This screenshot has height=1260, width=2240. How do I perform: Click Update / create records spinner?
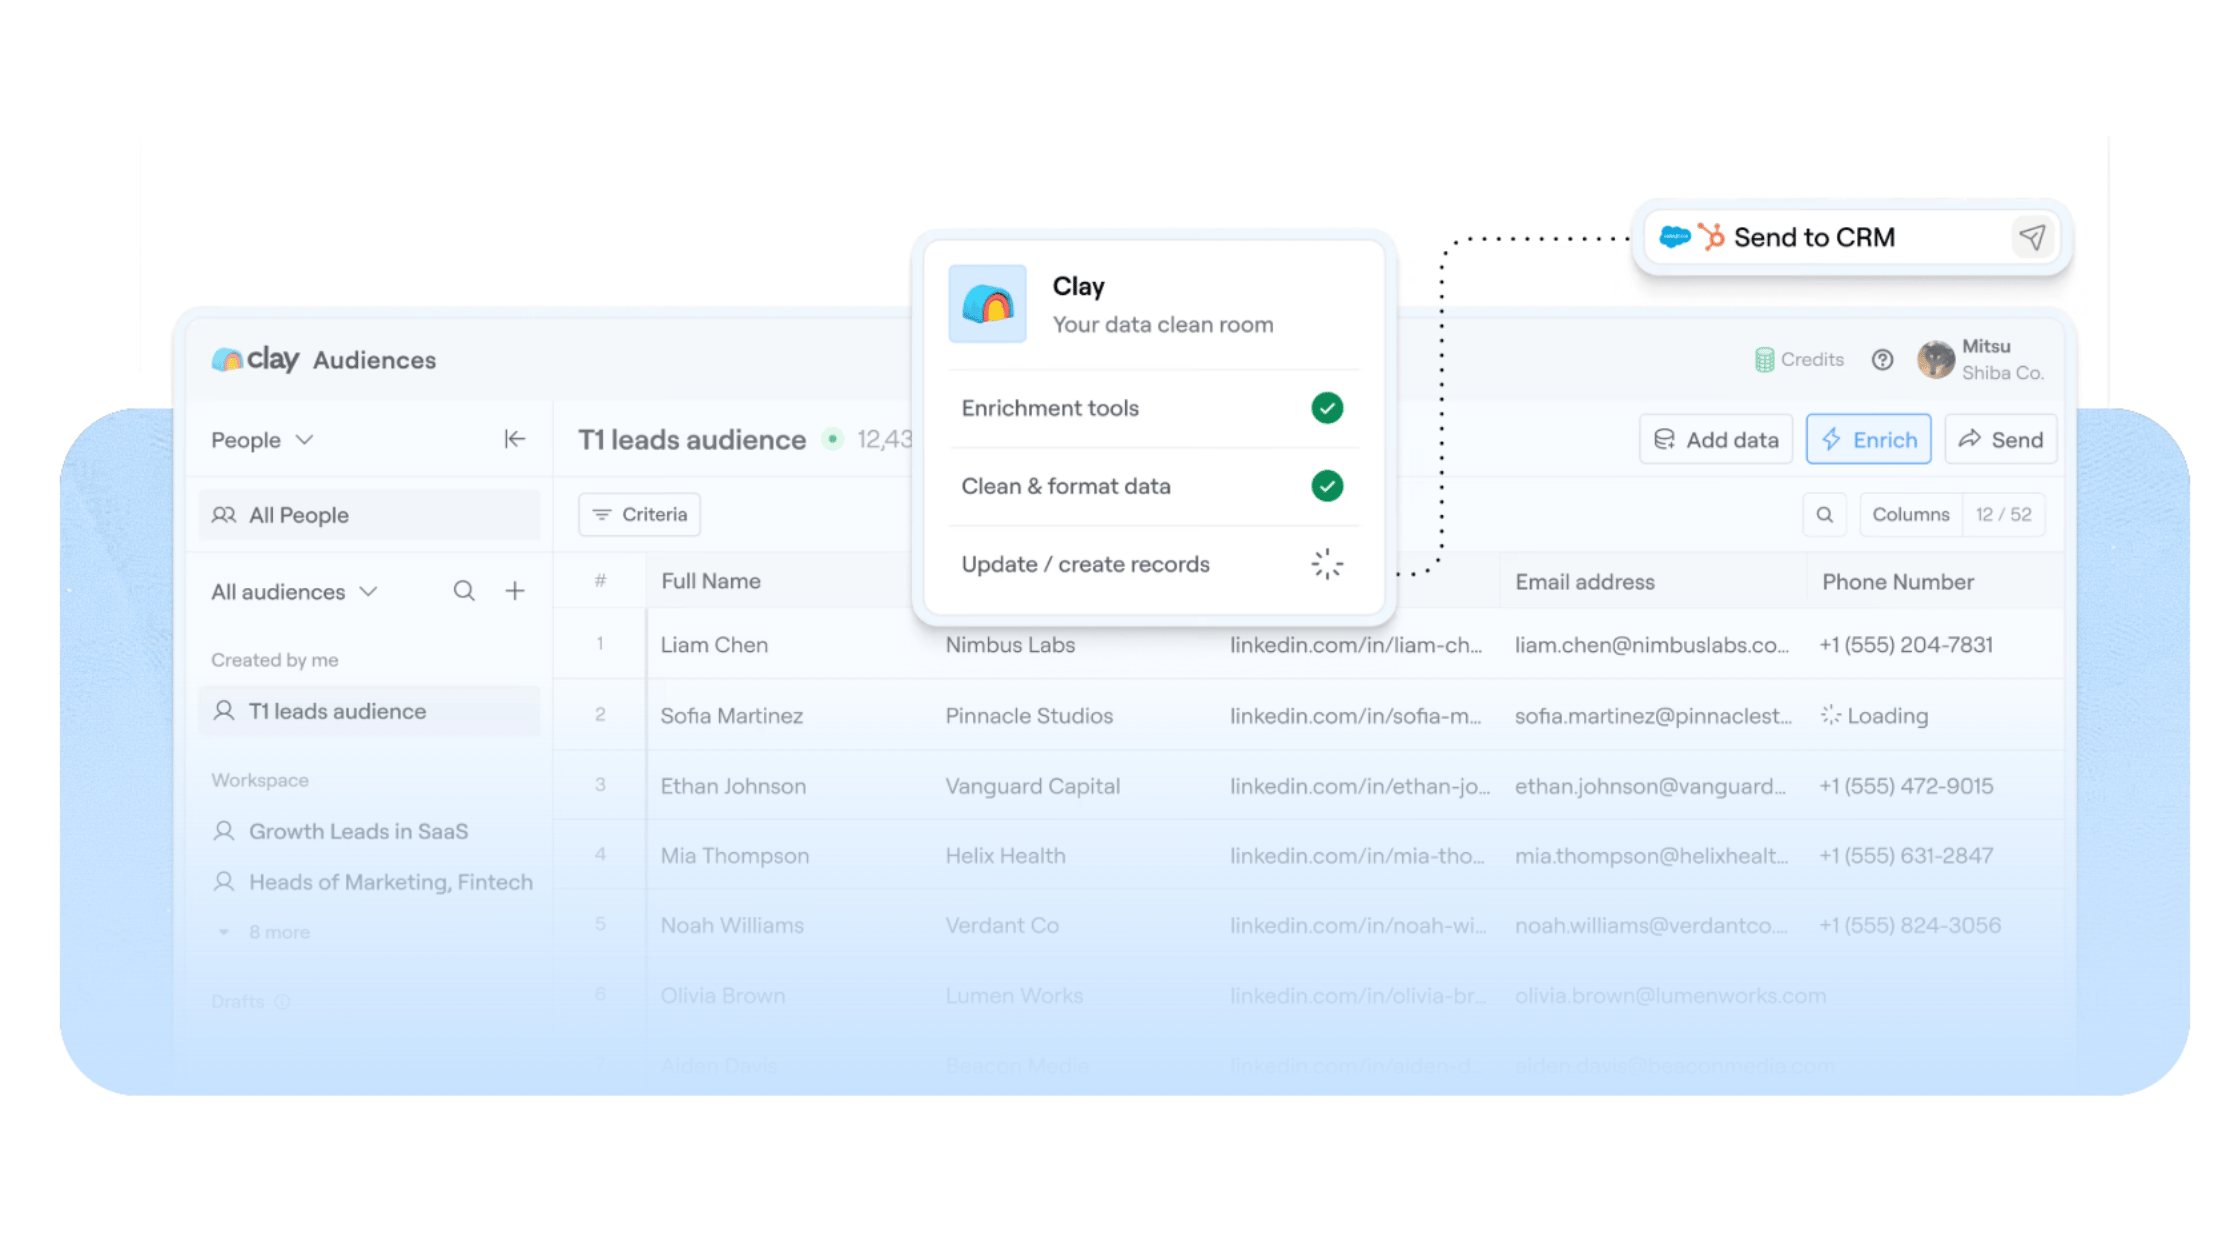pyautogui.click(x=1327, y=564)
